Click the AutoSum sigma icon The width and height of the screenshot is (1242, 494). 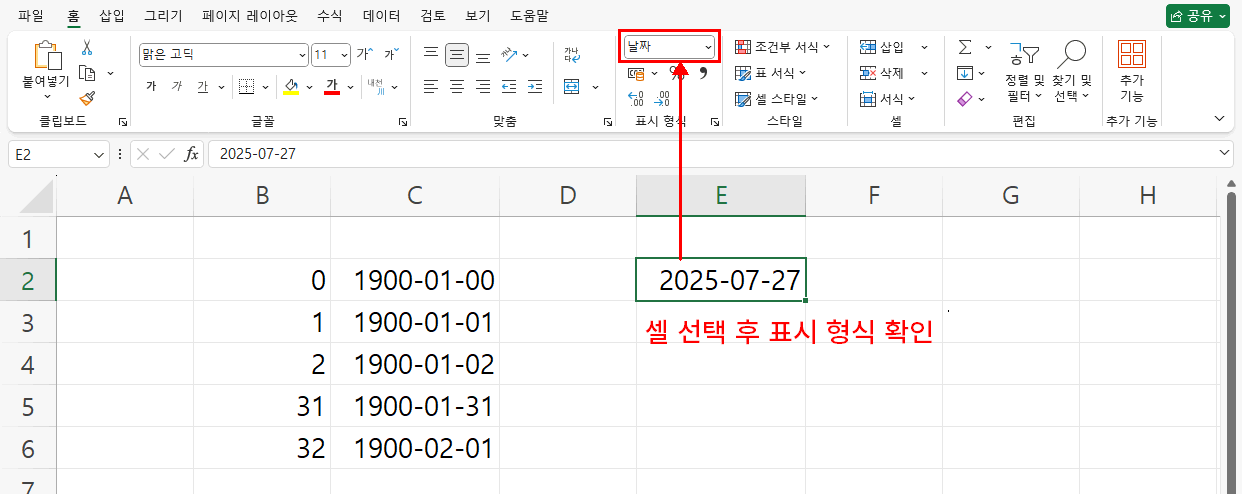click(x=965, y=47)
